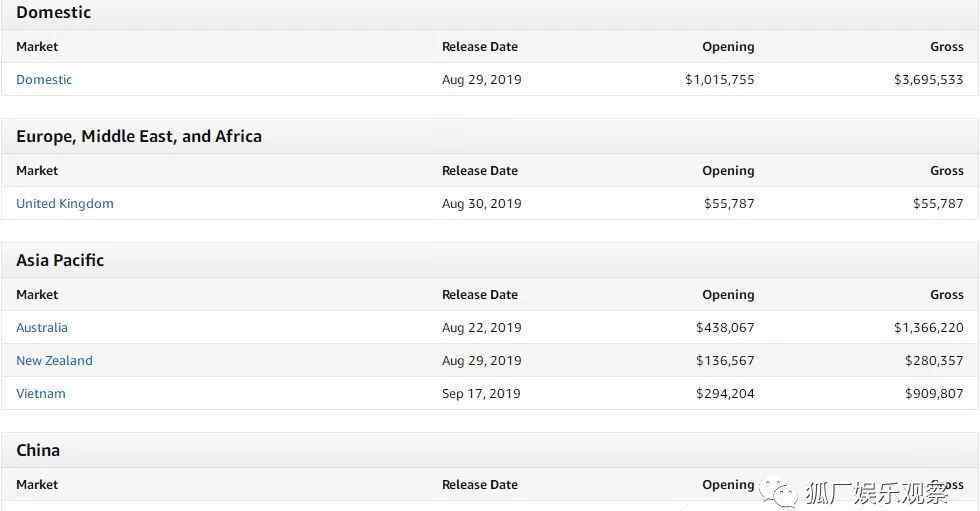Open the Vietnam market link

tap(41, 394)
